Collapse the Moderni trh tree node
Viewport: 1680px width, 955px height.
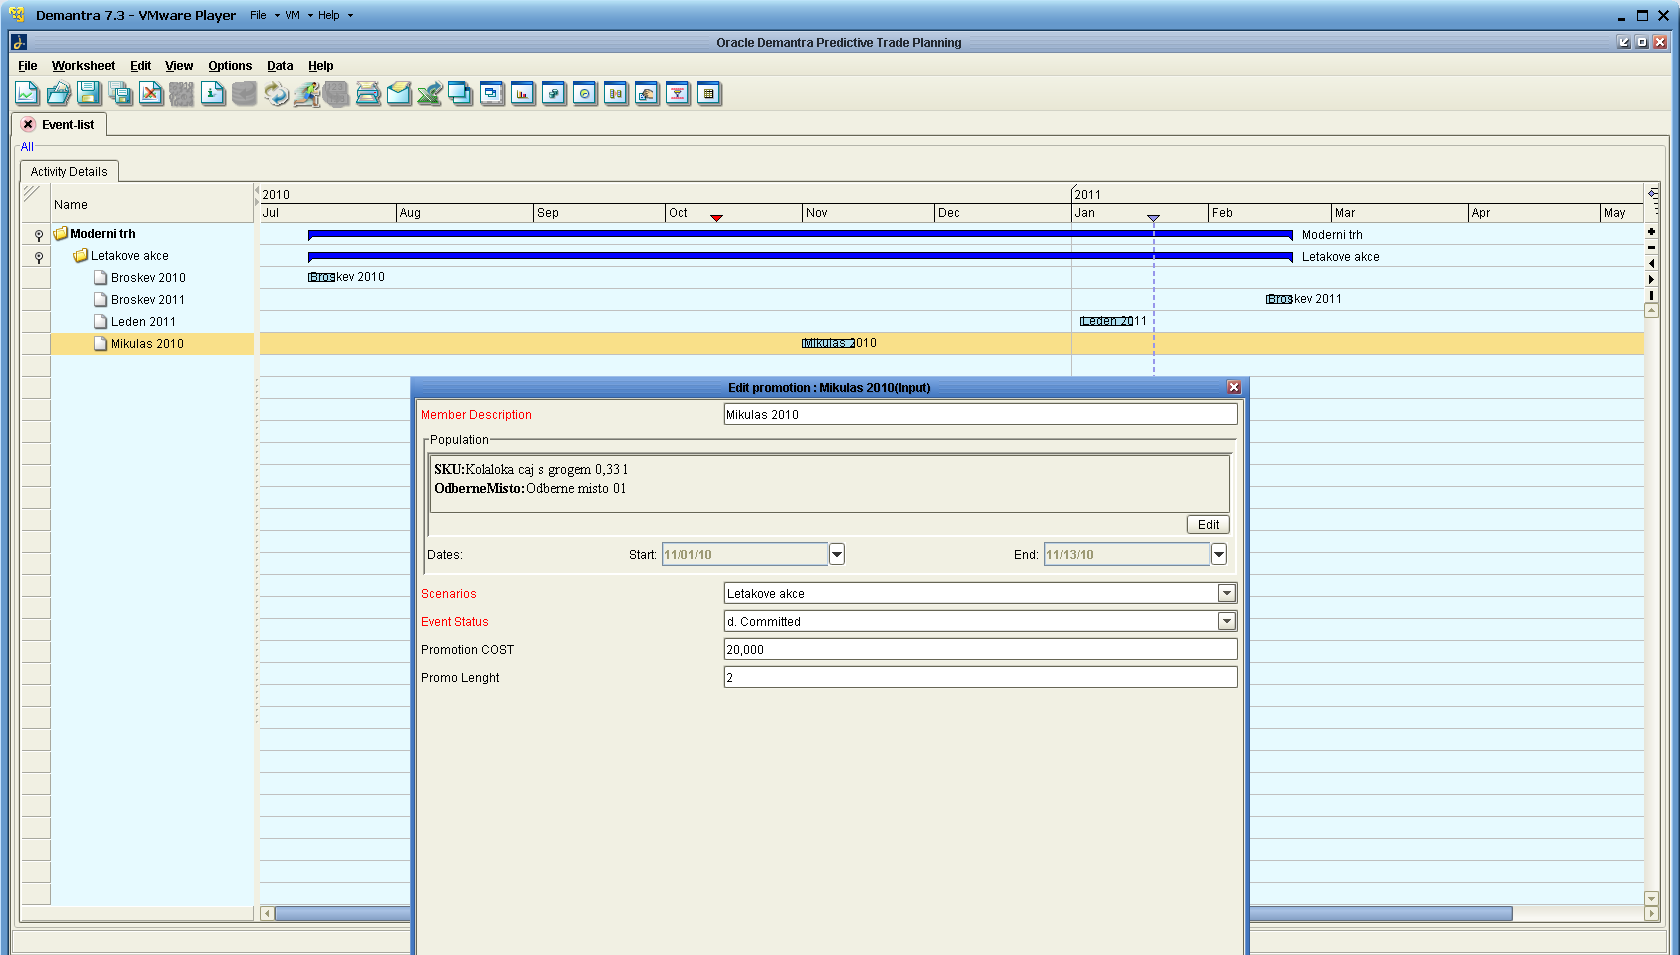pos(39,235)
